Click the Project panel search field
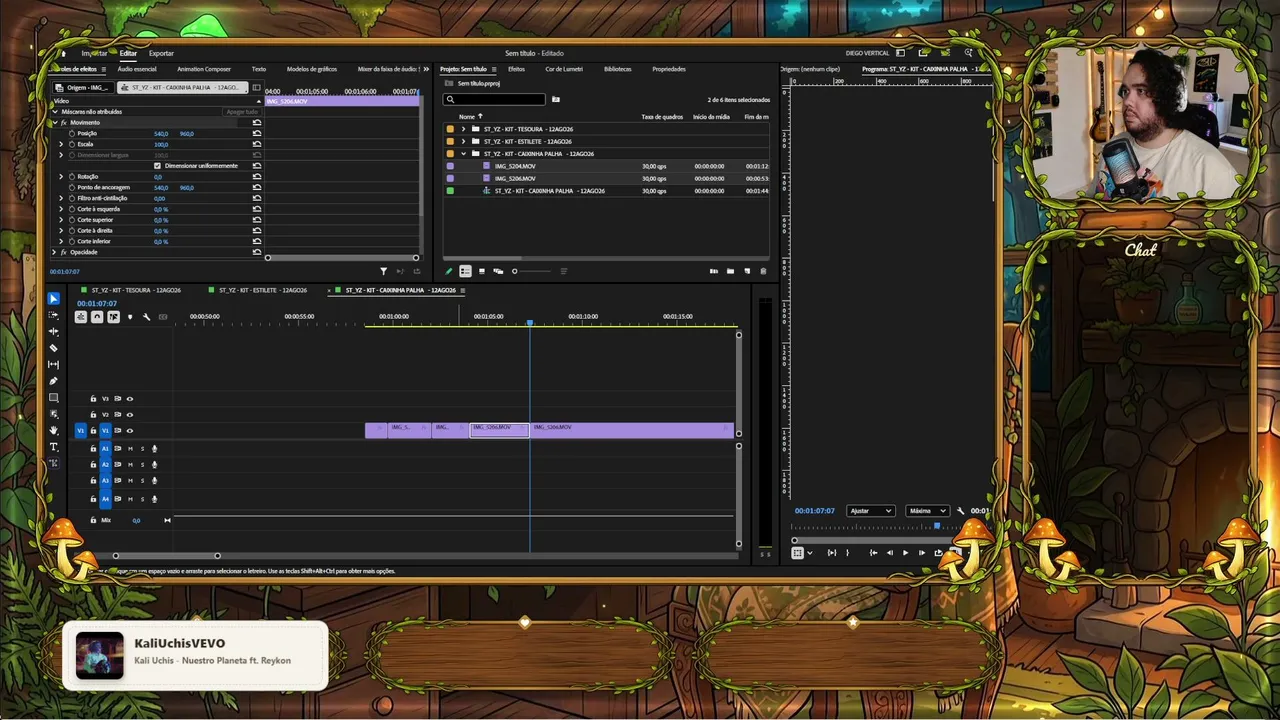This screenshot has height=720, width=1280. (x=495, y=99)
